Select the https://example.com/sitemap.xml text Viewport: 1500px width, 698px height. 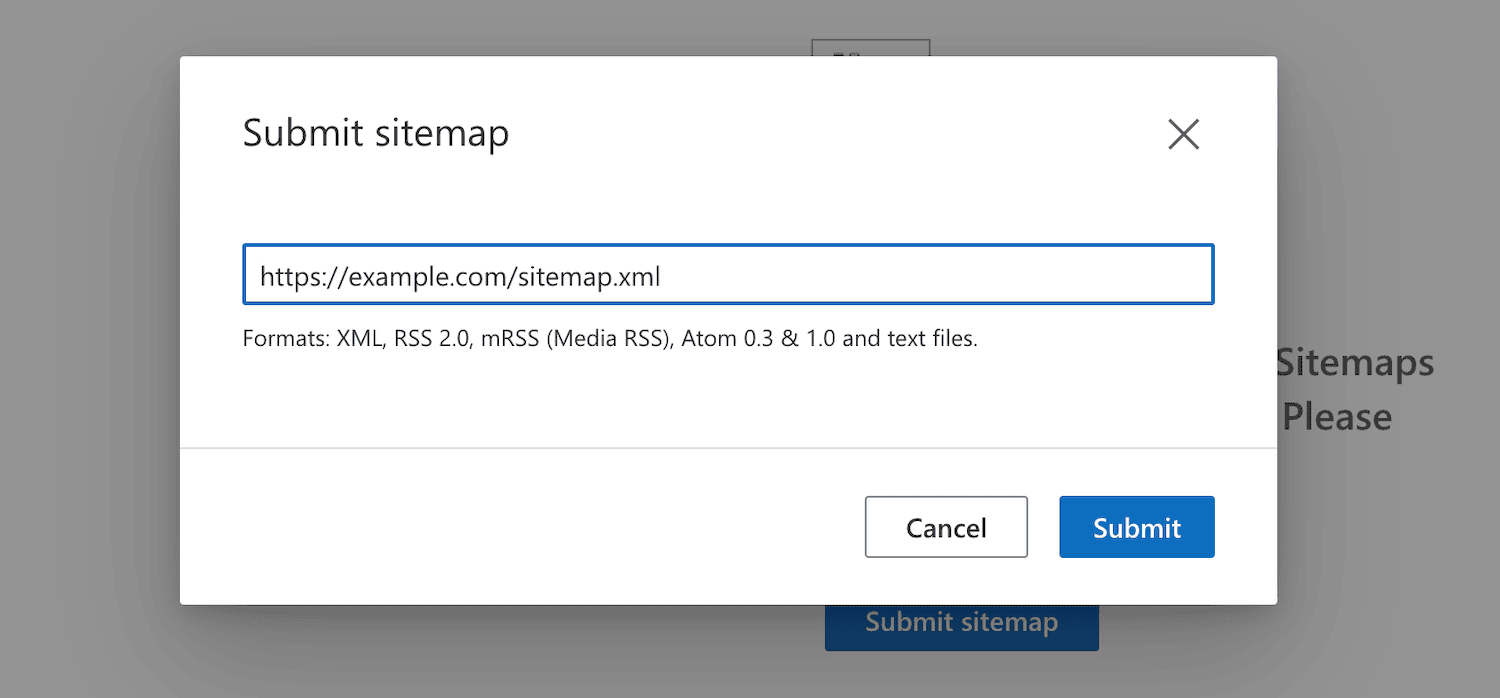click(x=459, y=276)
